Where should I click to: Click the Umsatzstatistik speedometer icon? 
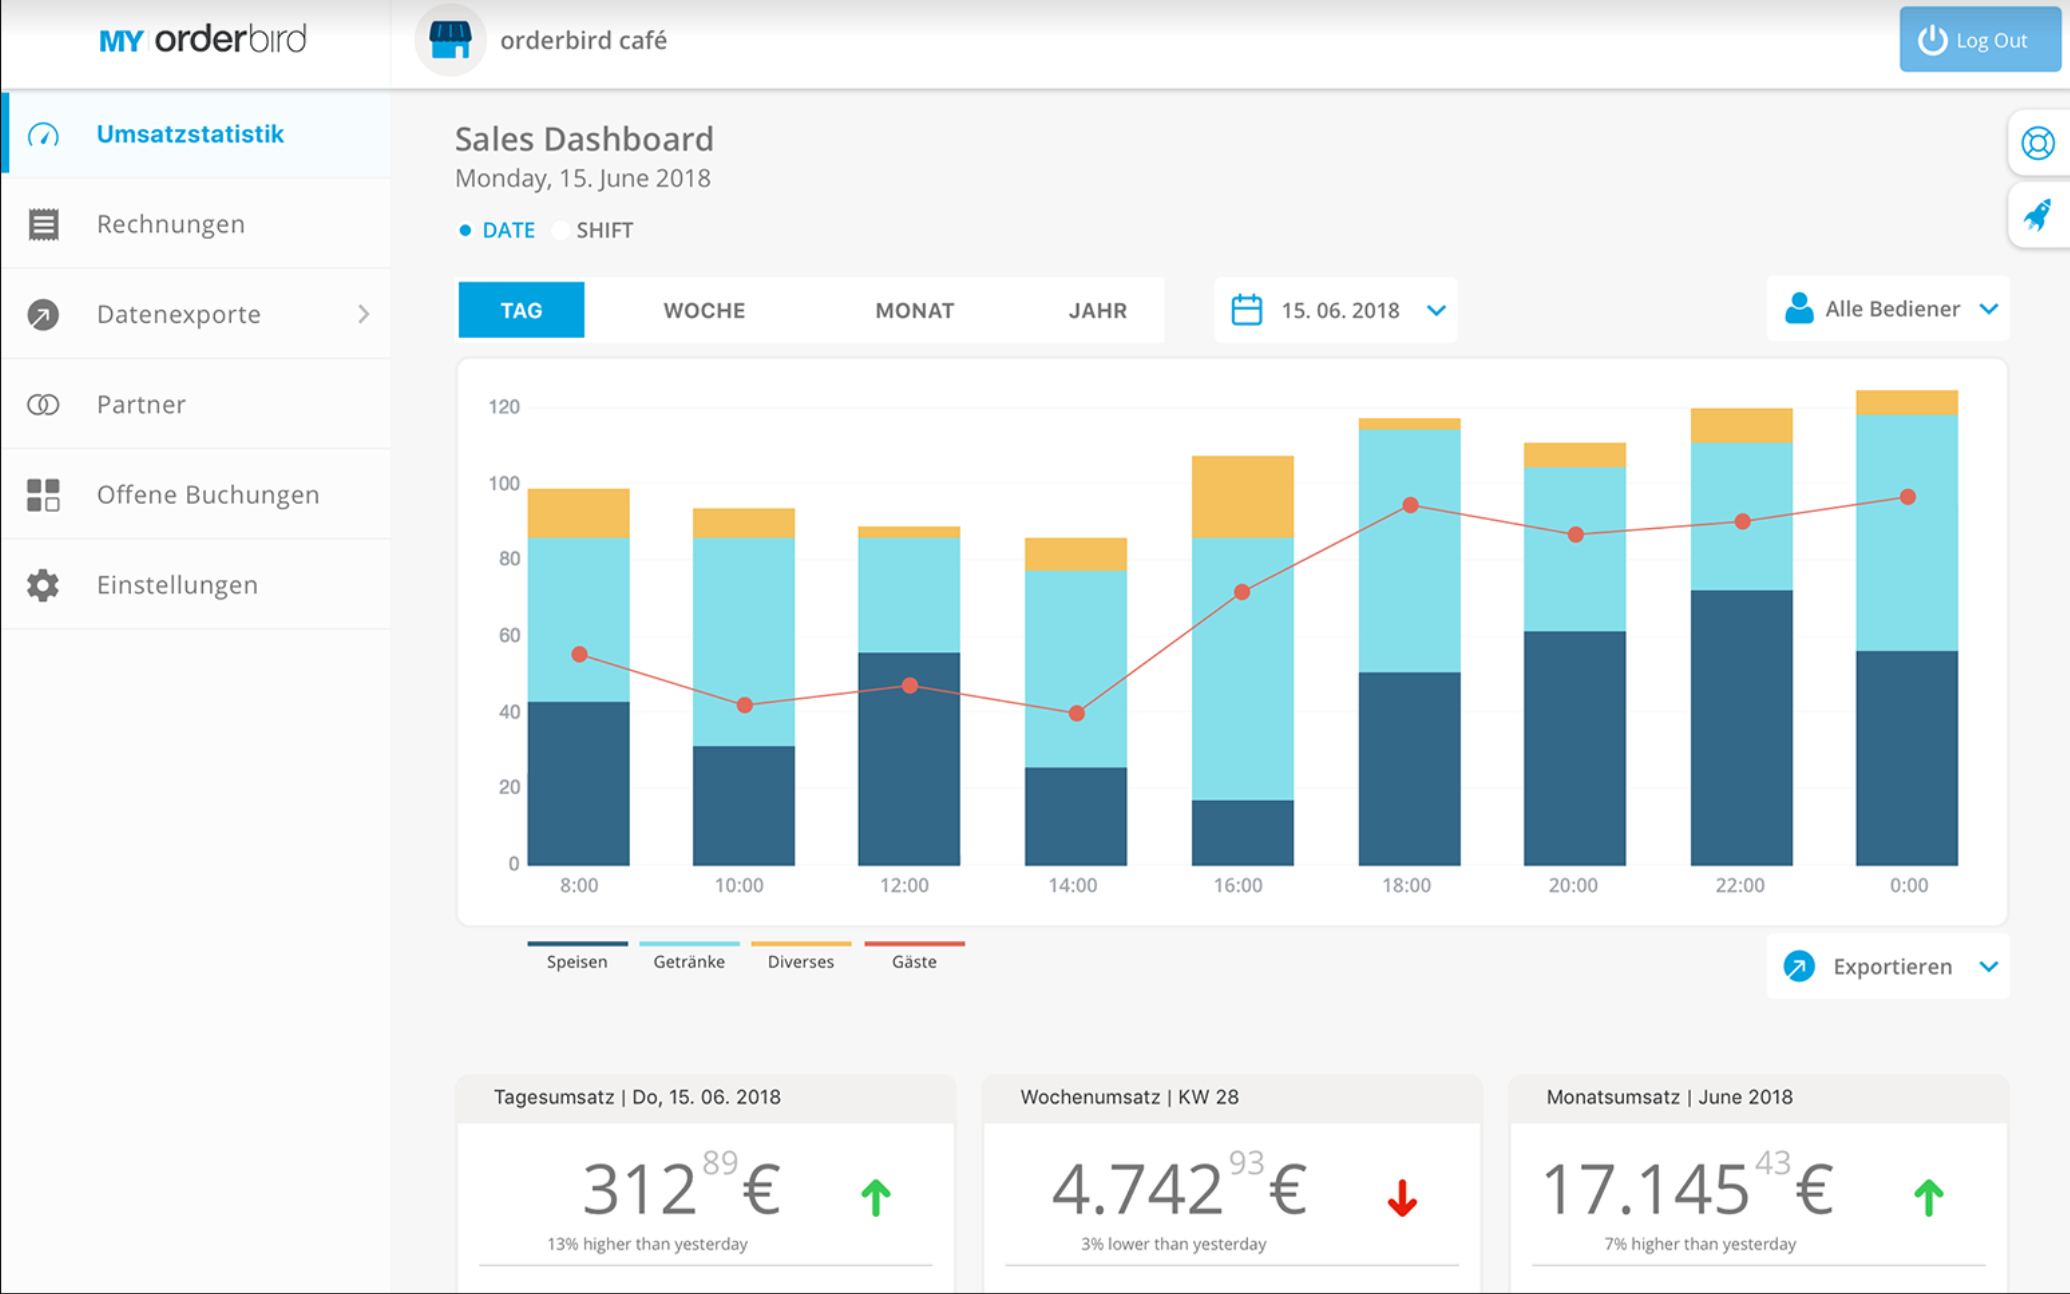[x=43, y=134]
